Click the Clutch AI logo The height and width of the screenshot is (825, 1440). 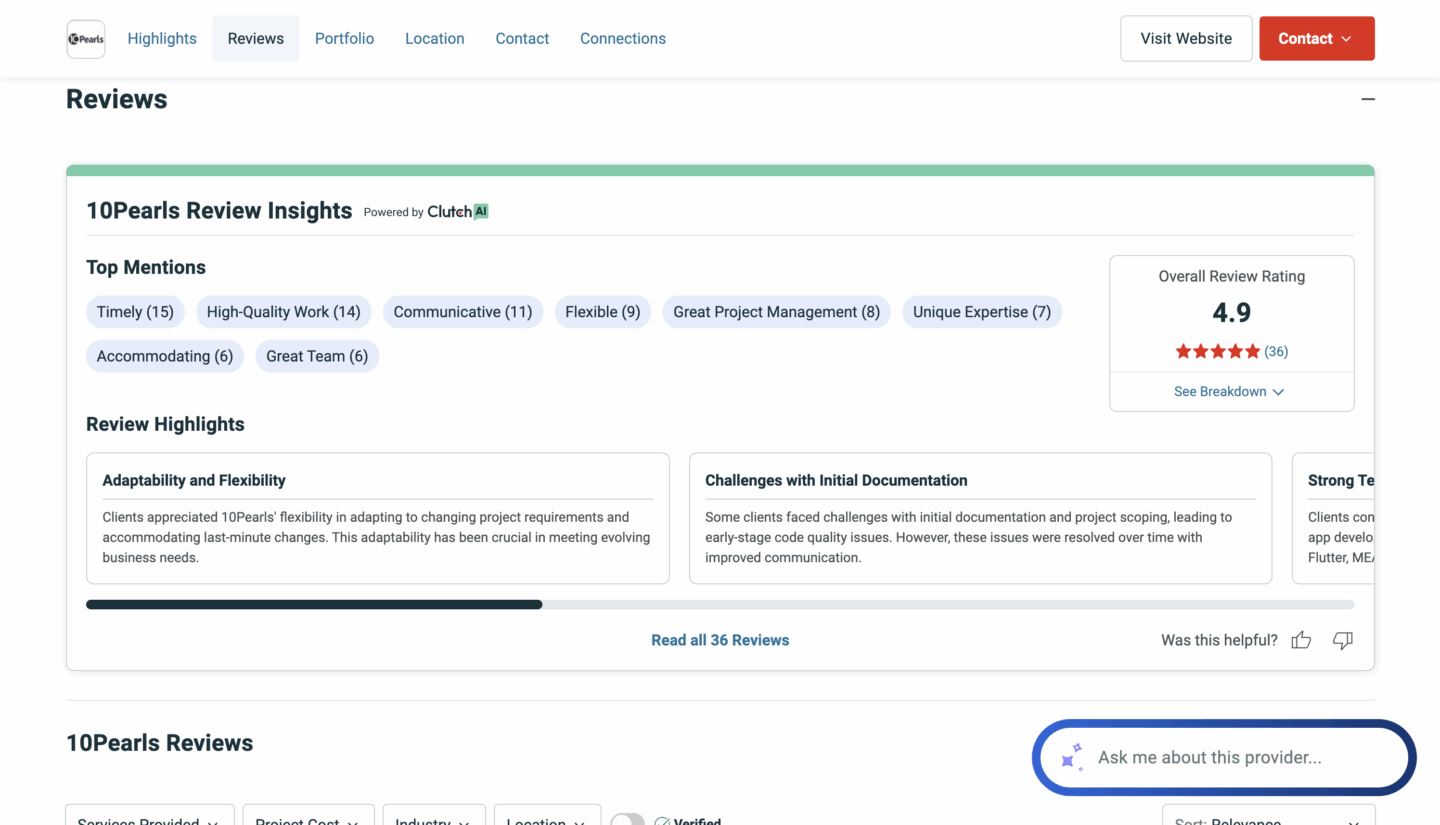(x=458, y=211)
